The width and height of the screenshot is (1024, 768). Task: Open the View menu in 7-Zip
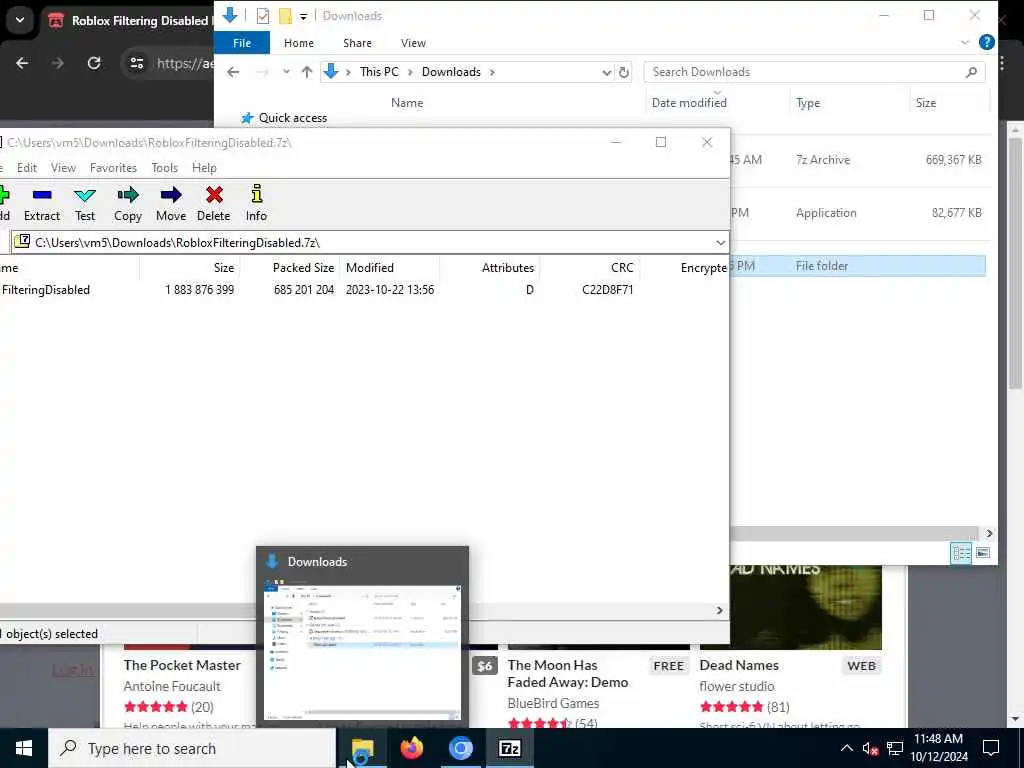pyautogui.click(x=63, y=168)
